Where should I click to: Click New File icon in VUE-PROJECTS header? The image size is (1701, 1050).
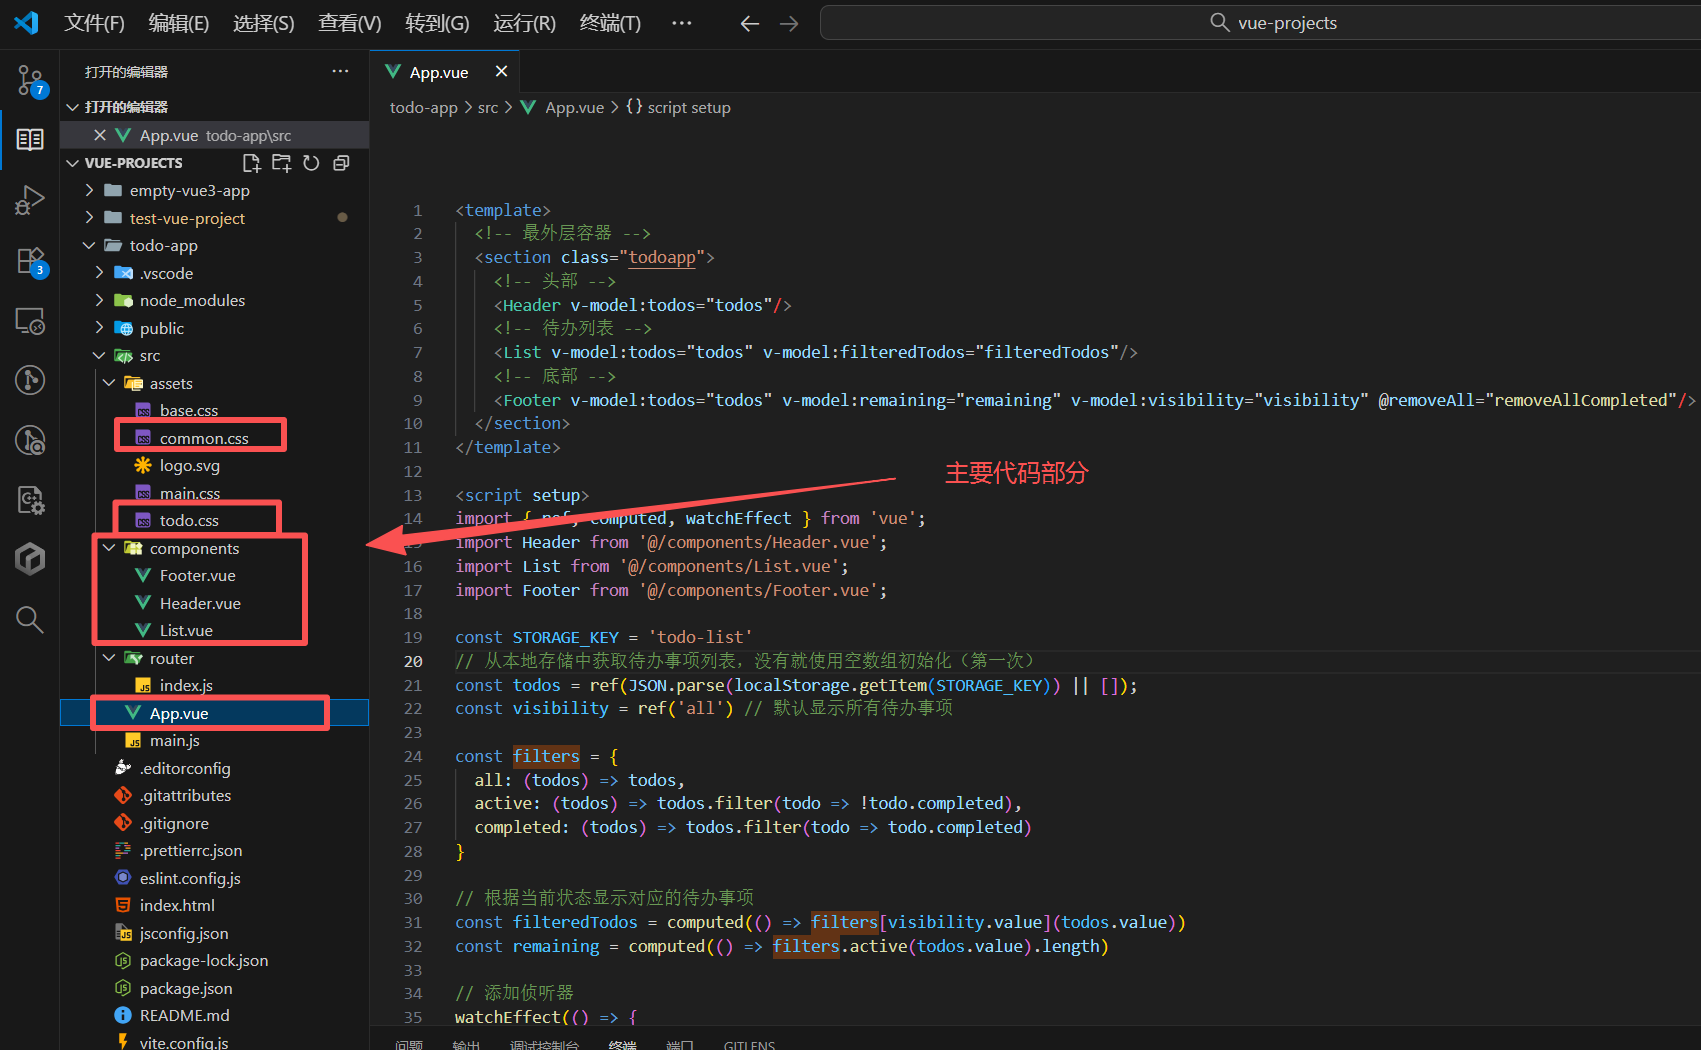[x=252, y=163]
